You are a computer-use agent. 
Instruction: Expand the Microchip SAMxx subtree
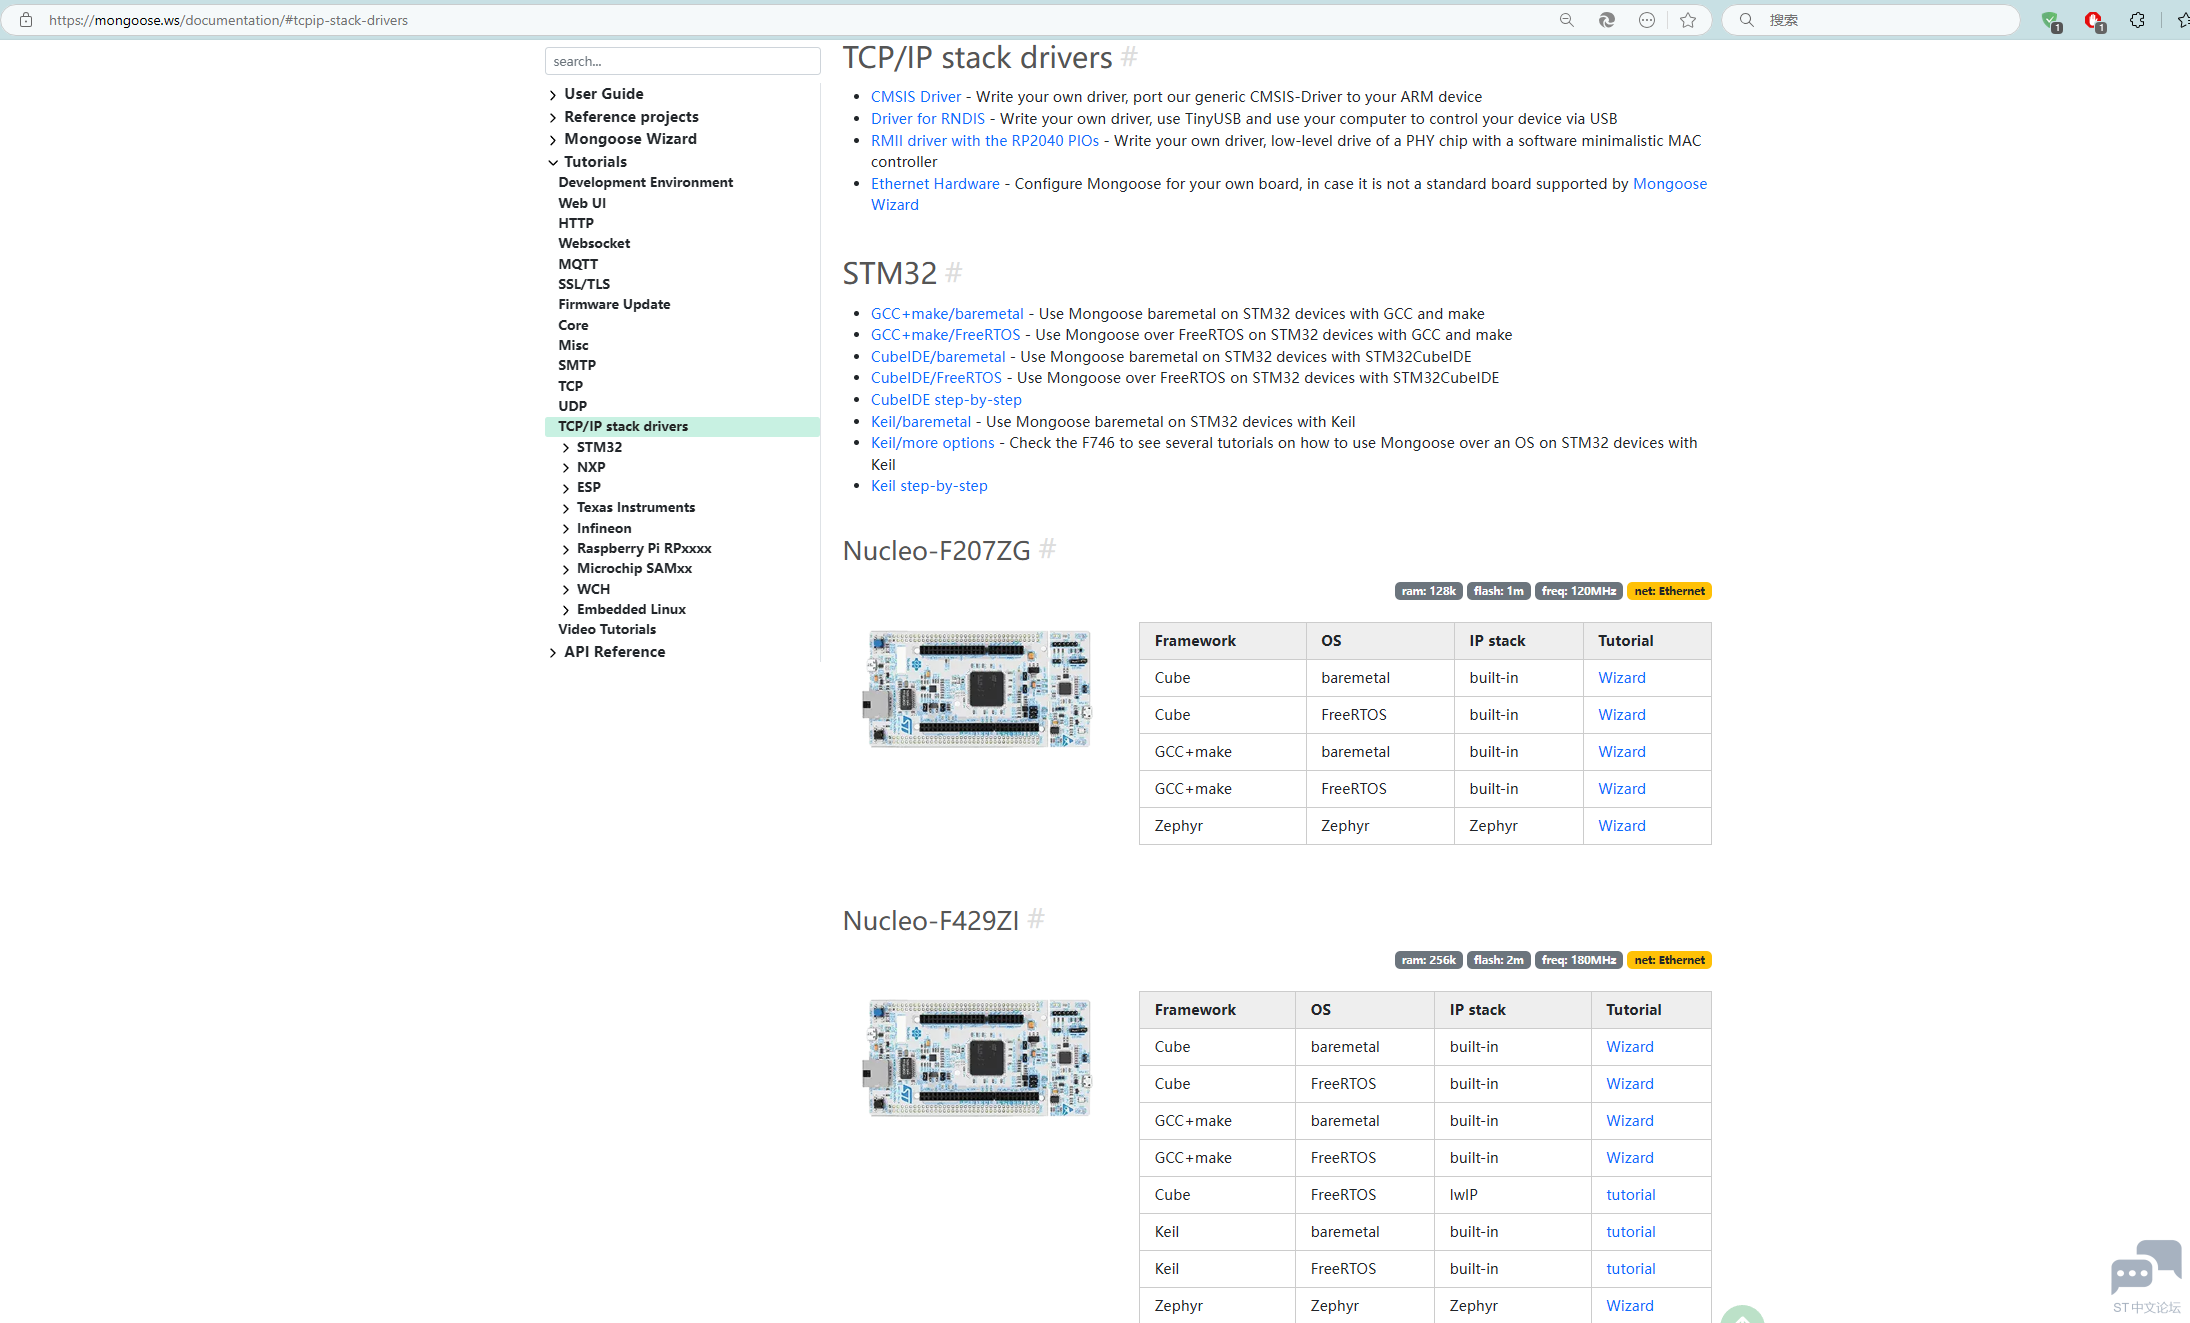(x=566, y=569)
